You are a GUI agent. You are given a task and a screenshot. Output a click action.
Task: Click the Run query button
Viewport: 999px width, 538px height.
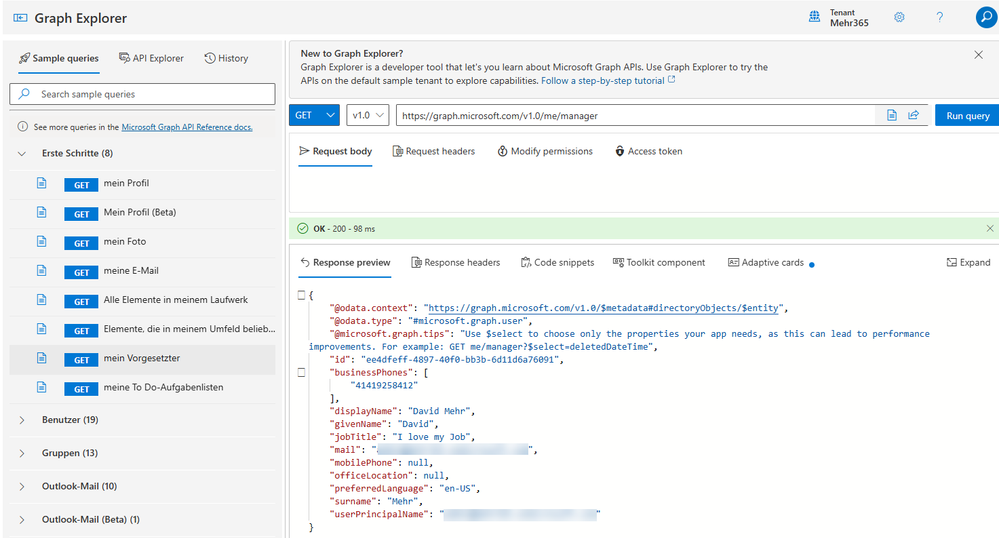tap(967, 115)
